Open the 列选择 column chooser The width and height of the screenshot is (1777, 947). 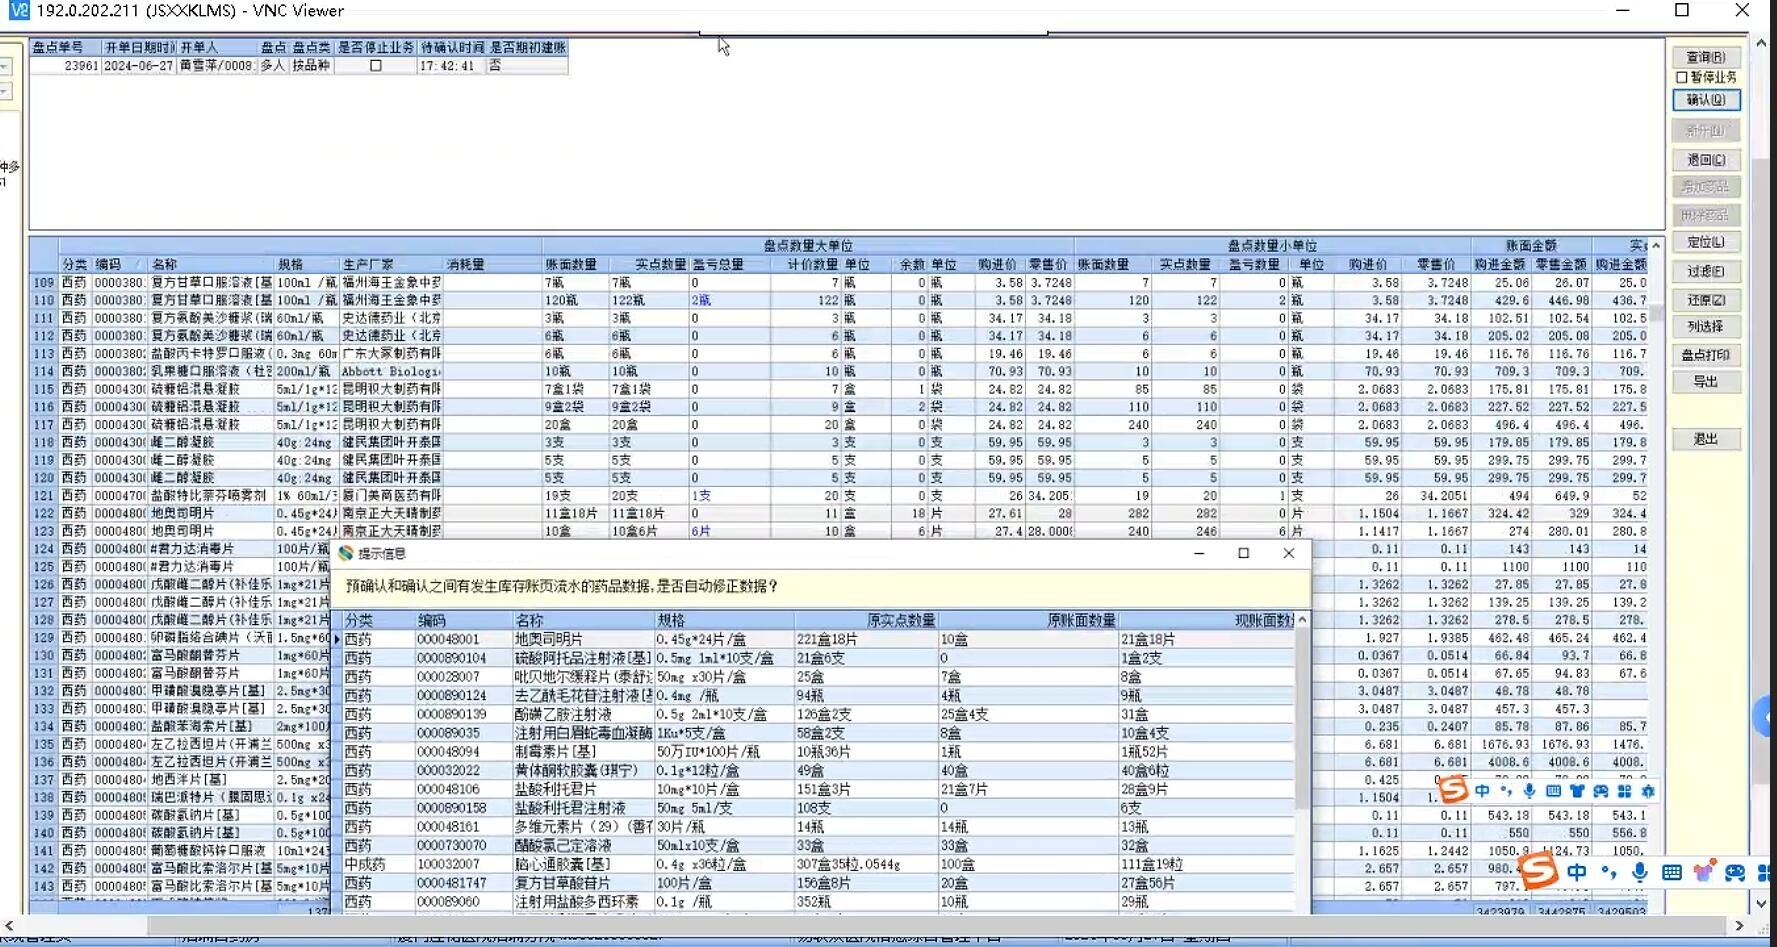point(1706,326)
